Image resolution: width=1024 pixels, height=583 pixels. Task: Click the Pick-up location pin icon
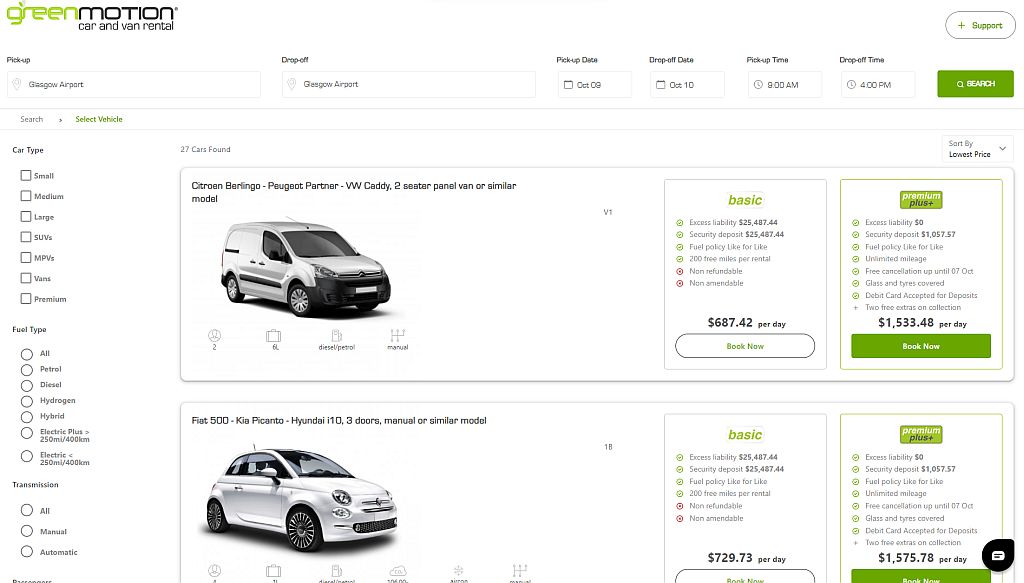pos(15,84)
